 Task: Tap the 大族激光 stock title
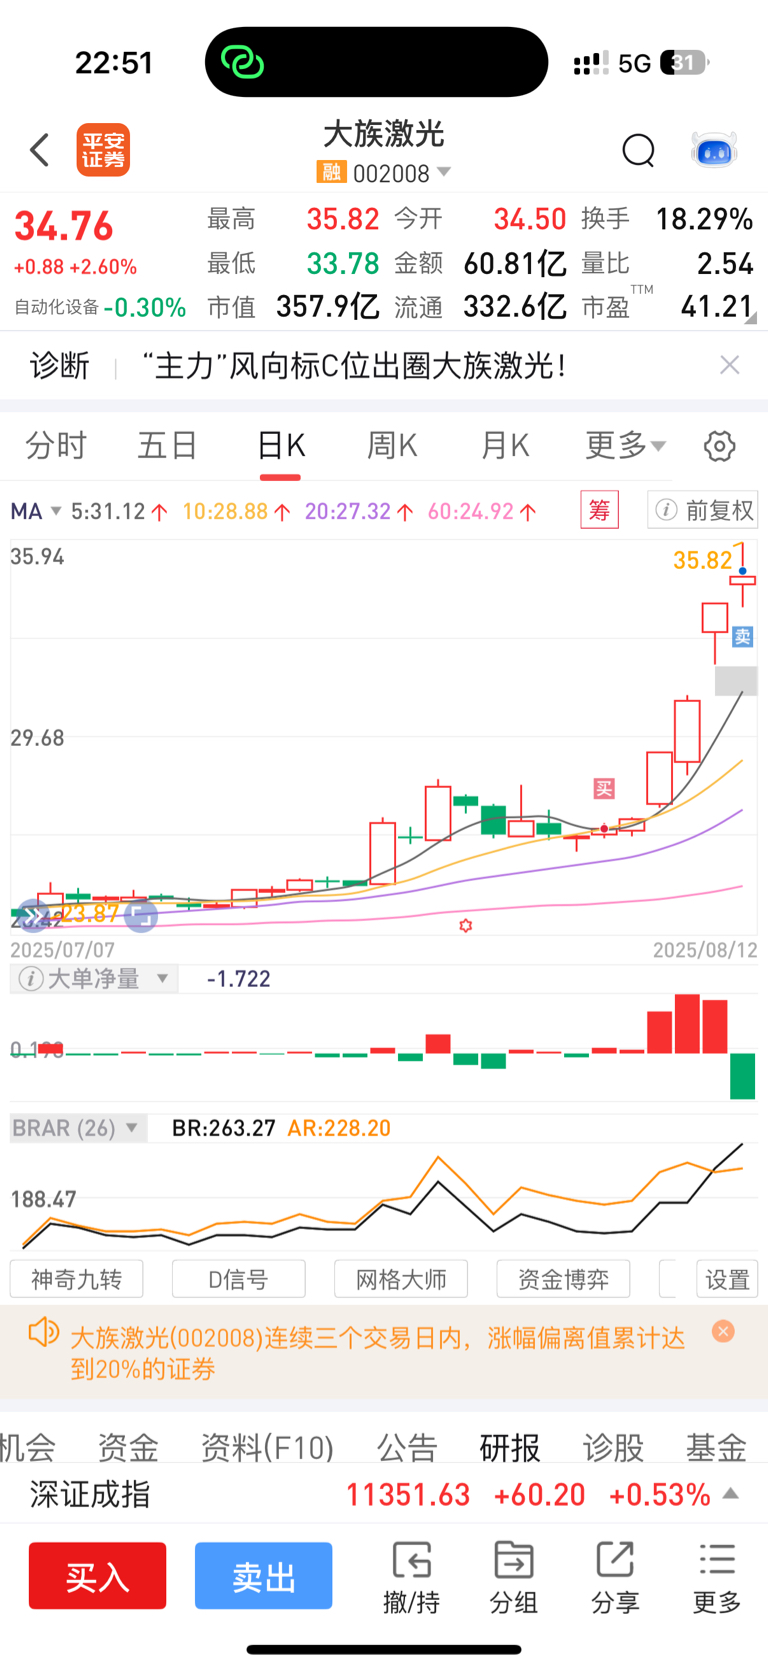[x=384, y=134]
